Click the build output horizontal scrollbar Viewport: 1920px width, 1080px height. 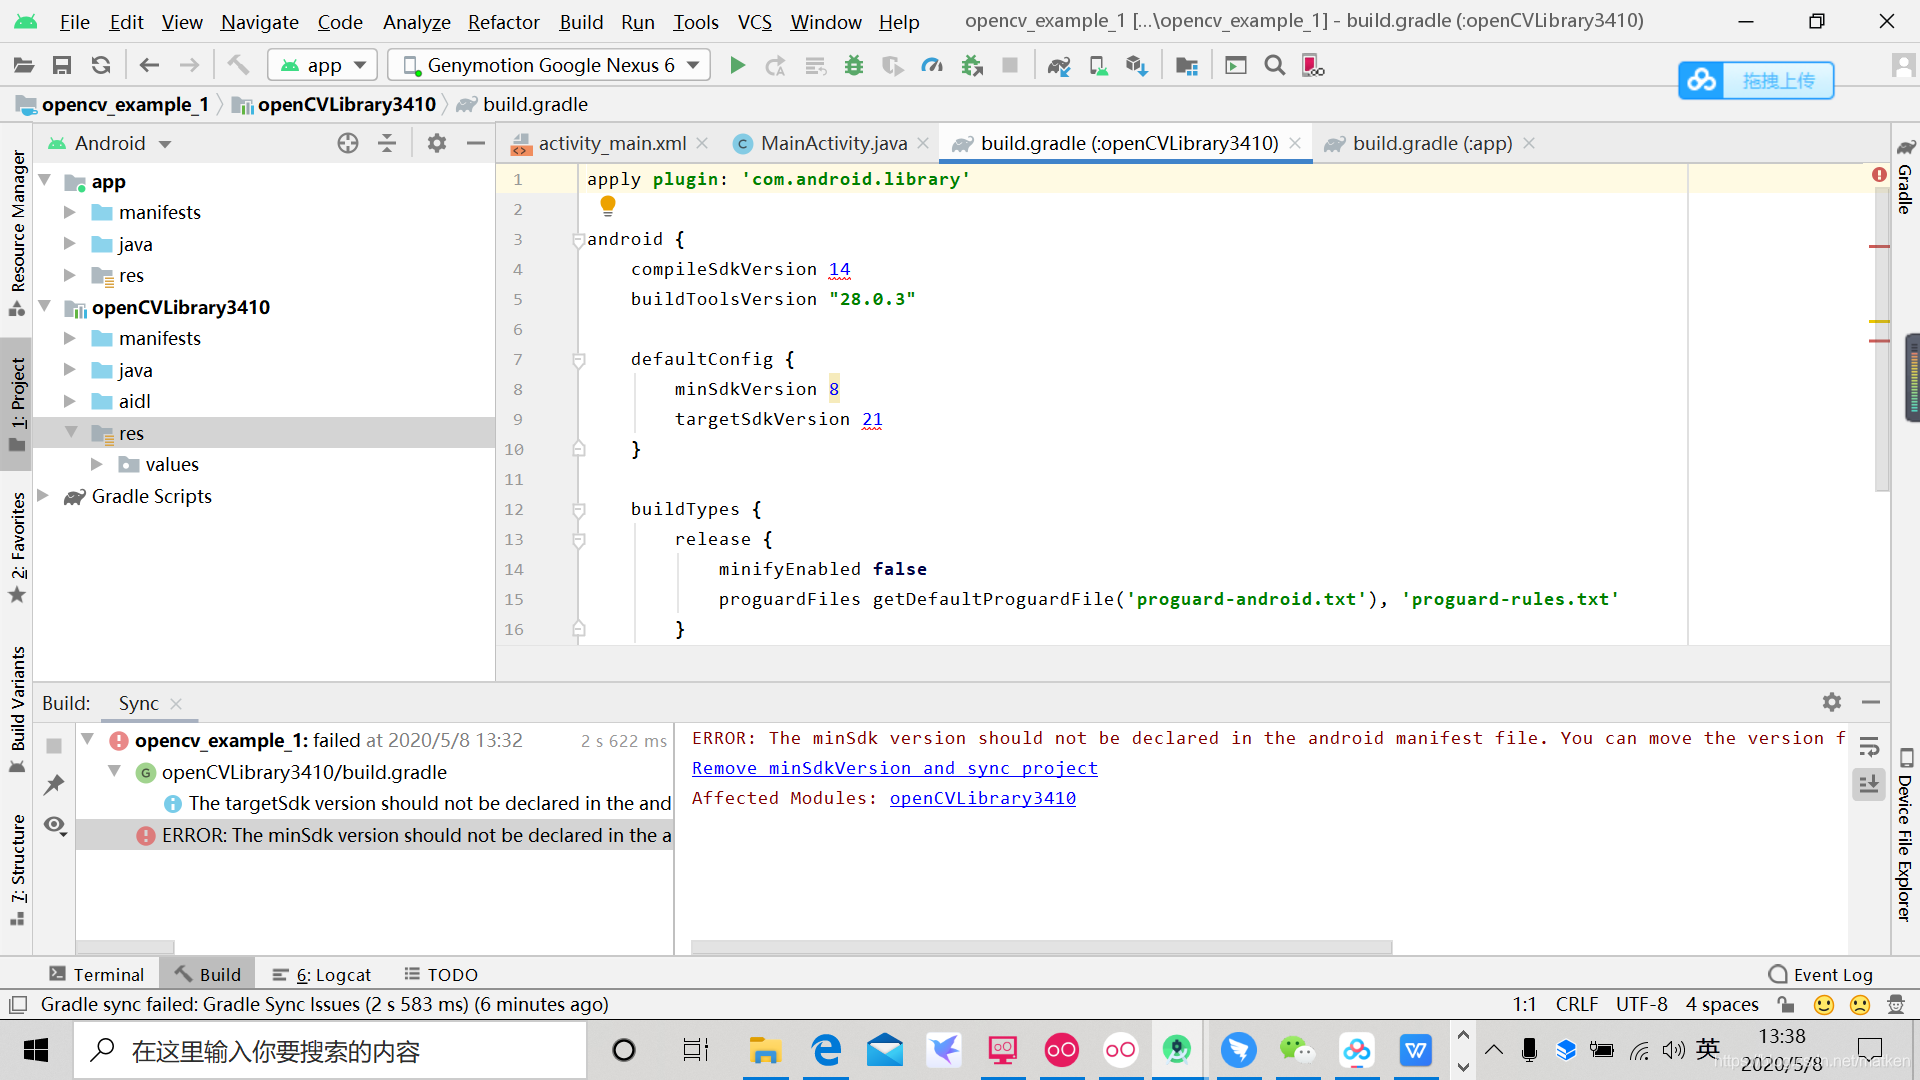pos(1041,947)
